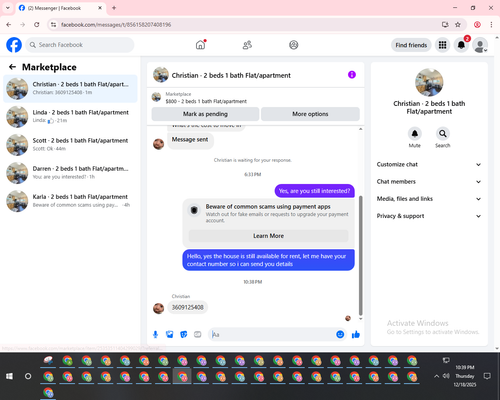Search in conversation using the magnifier icon

[443, 134]
